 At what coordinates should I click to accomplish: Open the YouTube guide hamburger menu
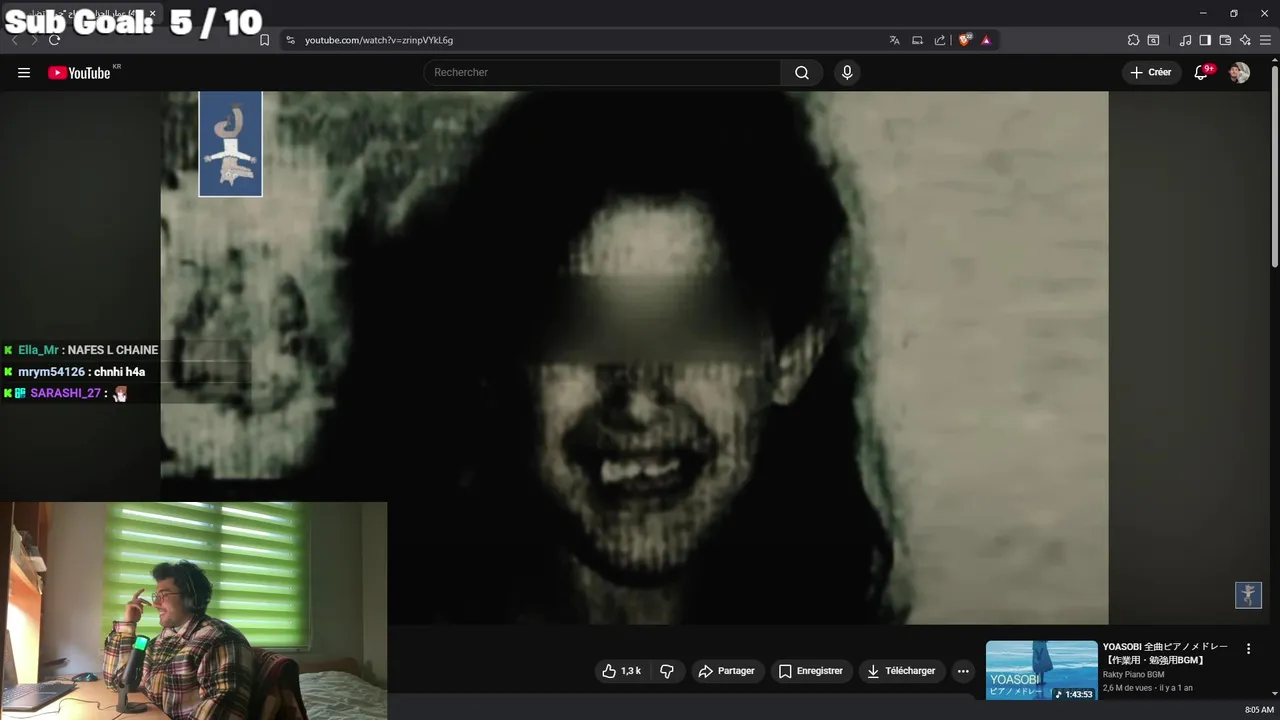click(x=24, y=72)
